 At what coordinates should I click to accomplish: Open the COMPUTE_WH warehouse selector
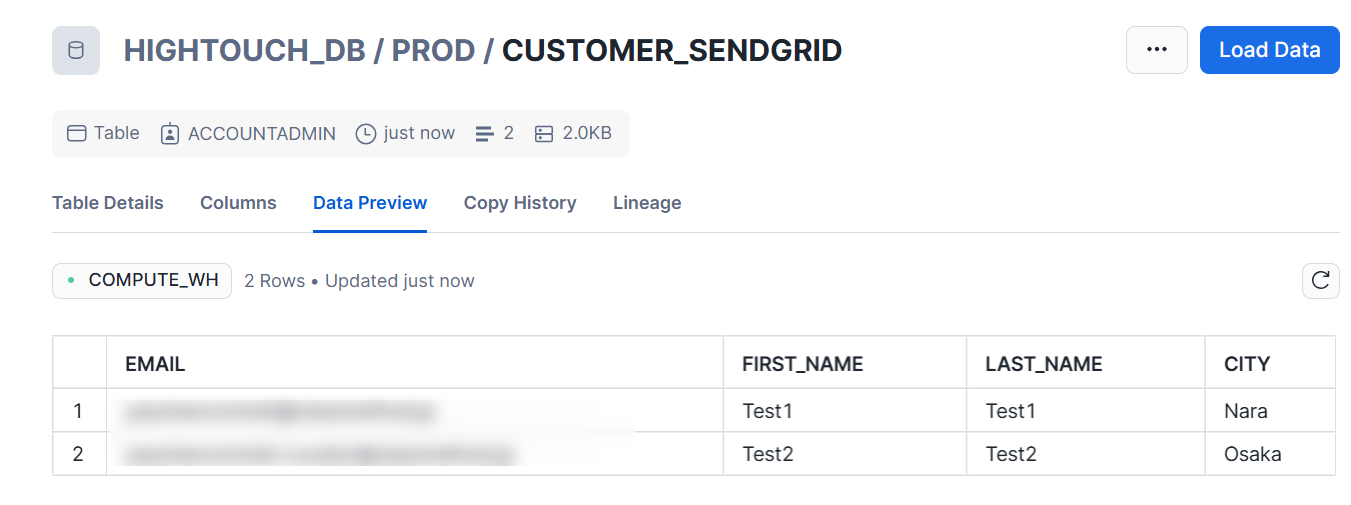142,281
